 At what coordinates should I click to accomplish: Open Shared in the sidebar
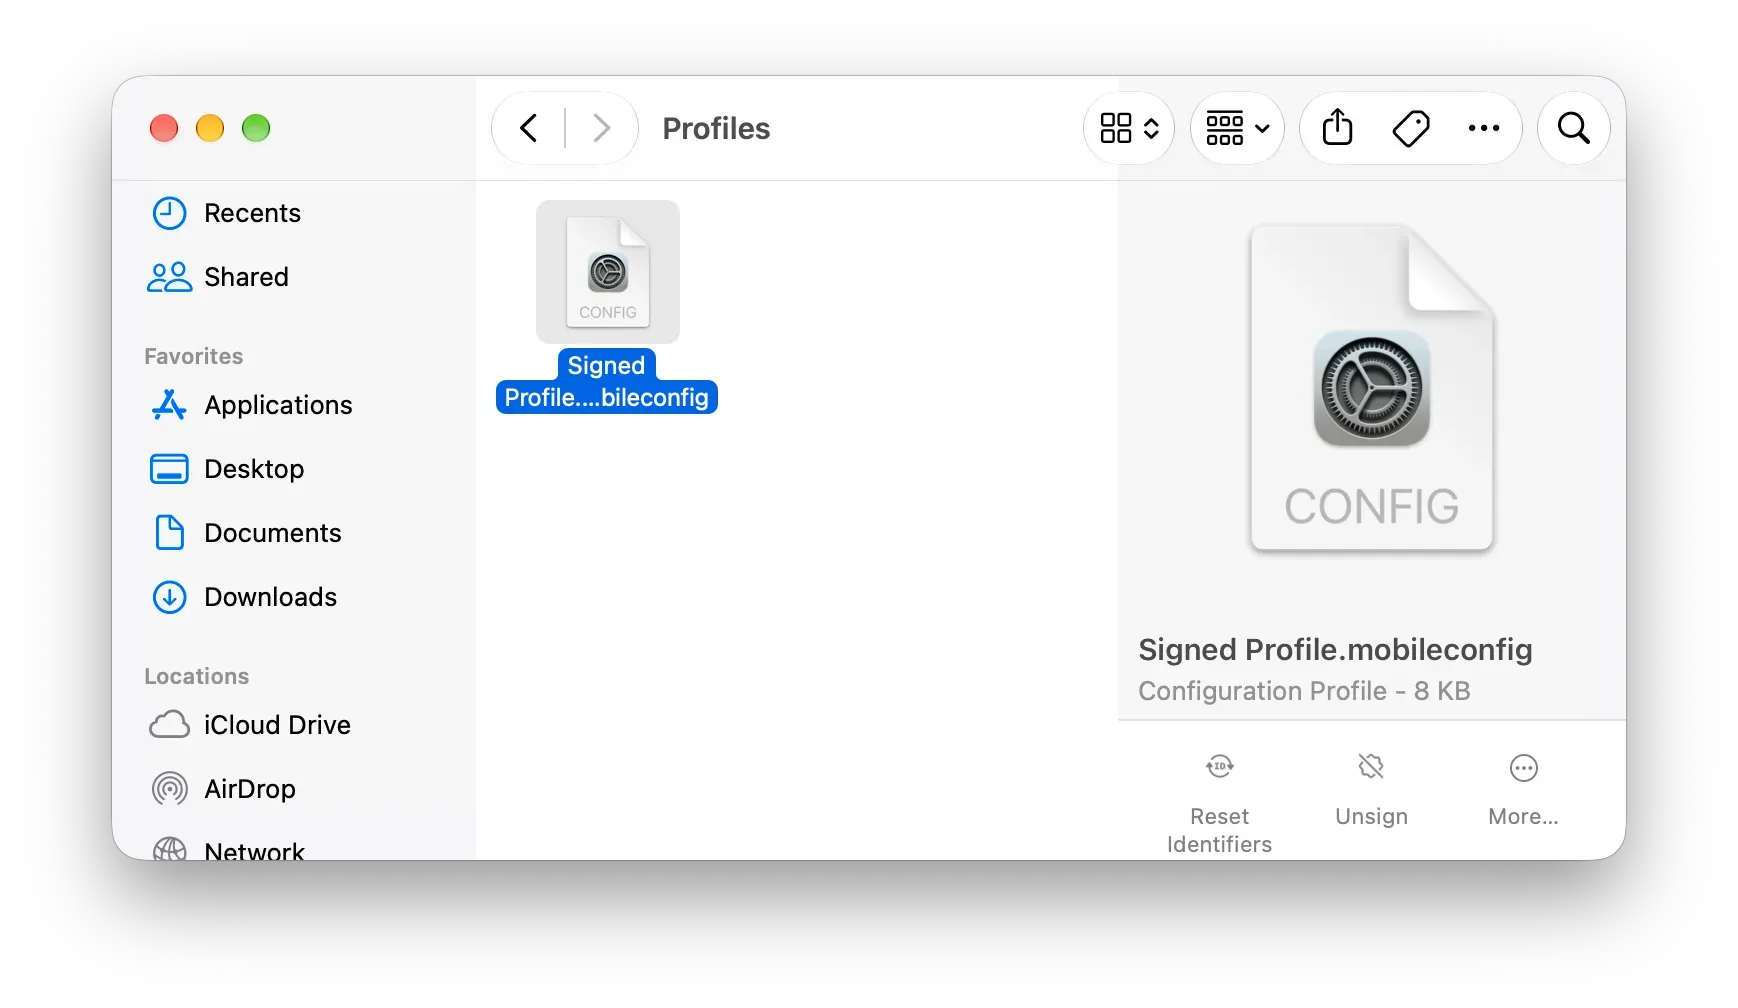[x=218, y=277]
